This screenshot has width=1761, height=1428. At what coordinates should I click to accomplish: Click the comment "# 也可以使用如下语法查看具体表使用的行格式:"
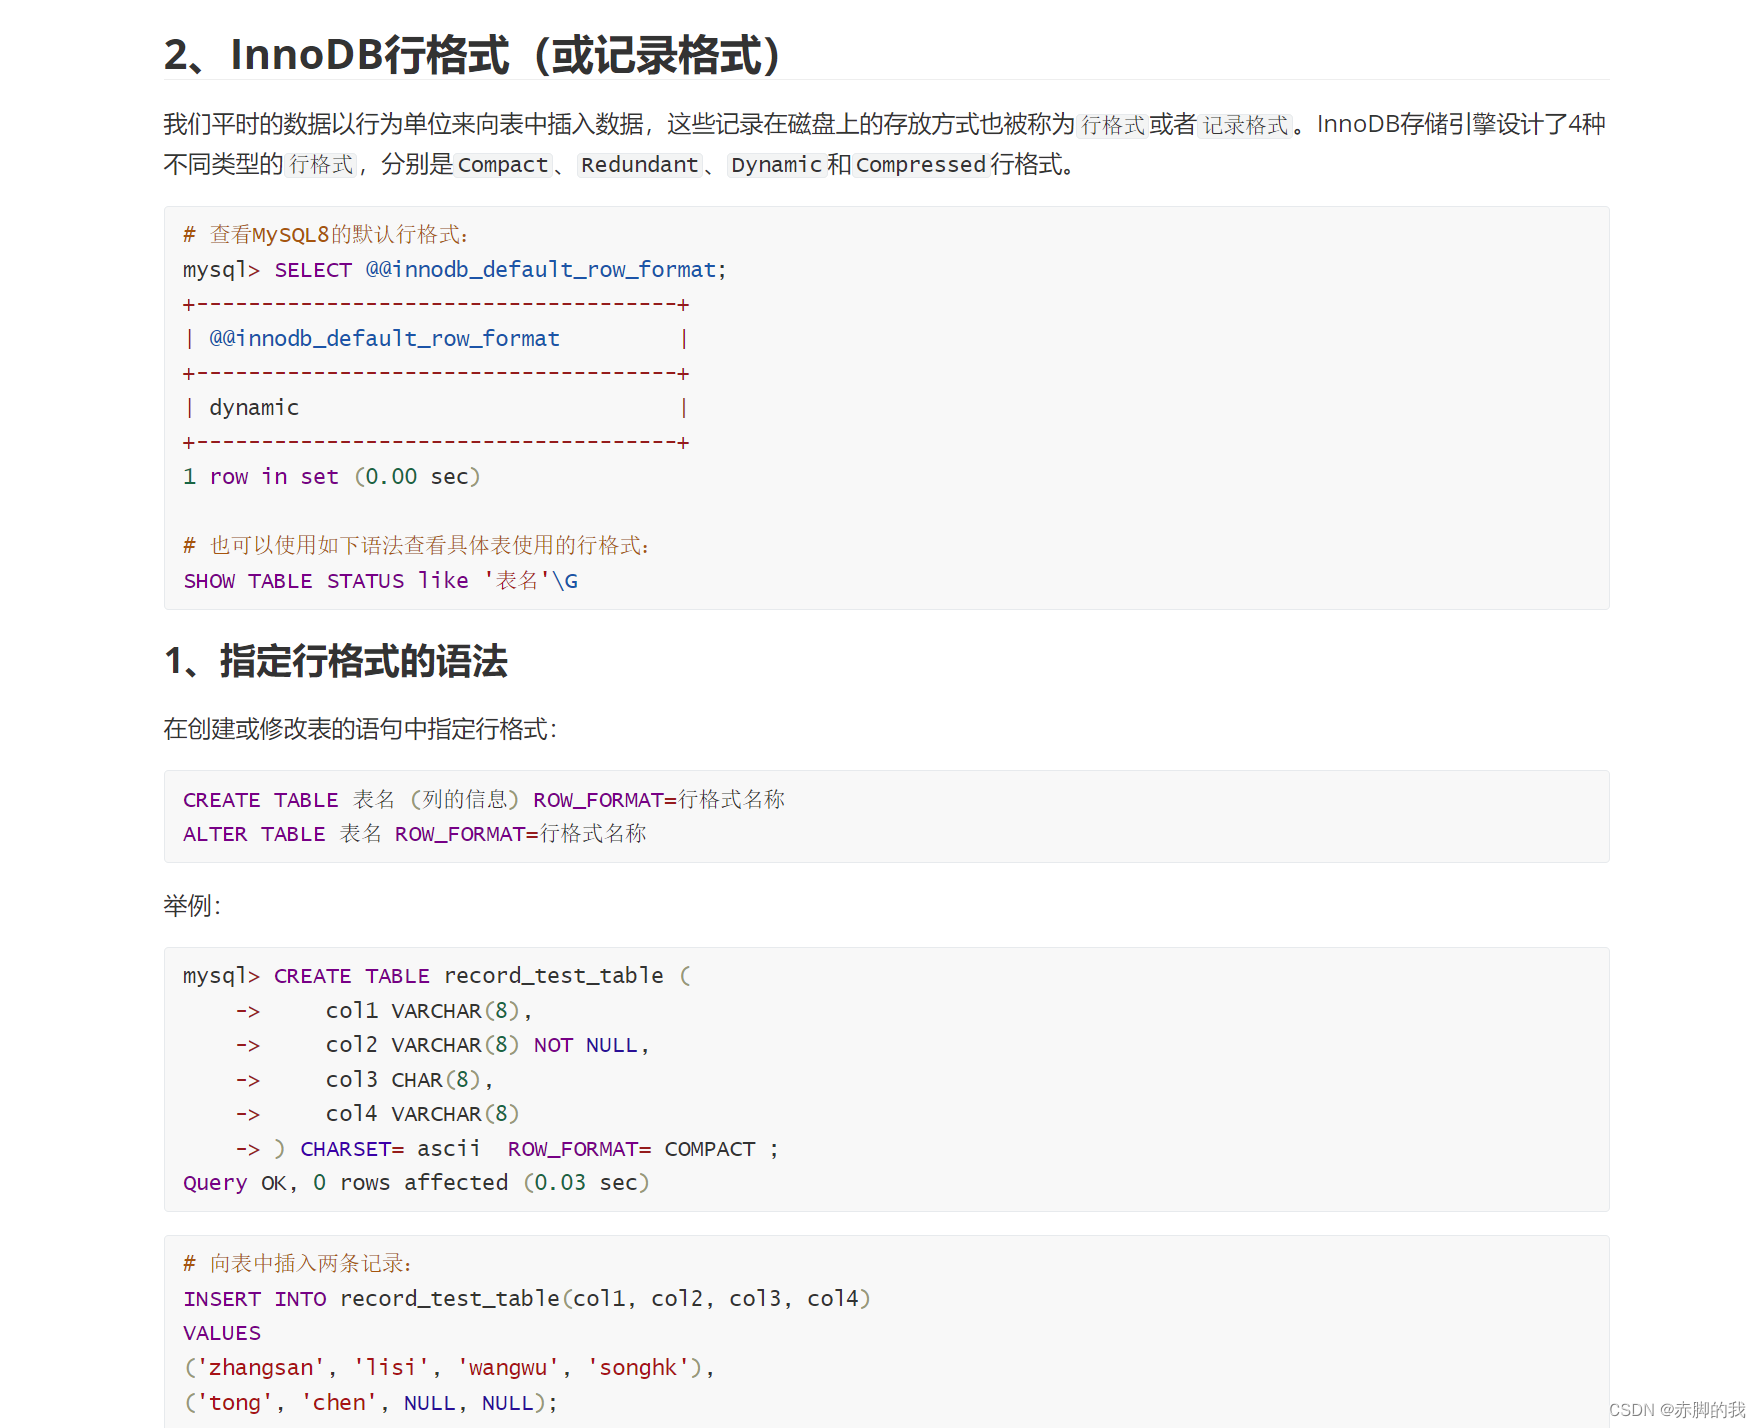tap(416, 546)
